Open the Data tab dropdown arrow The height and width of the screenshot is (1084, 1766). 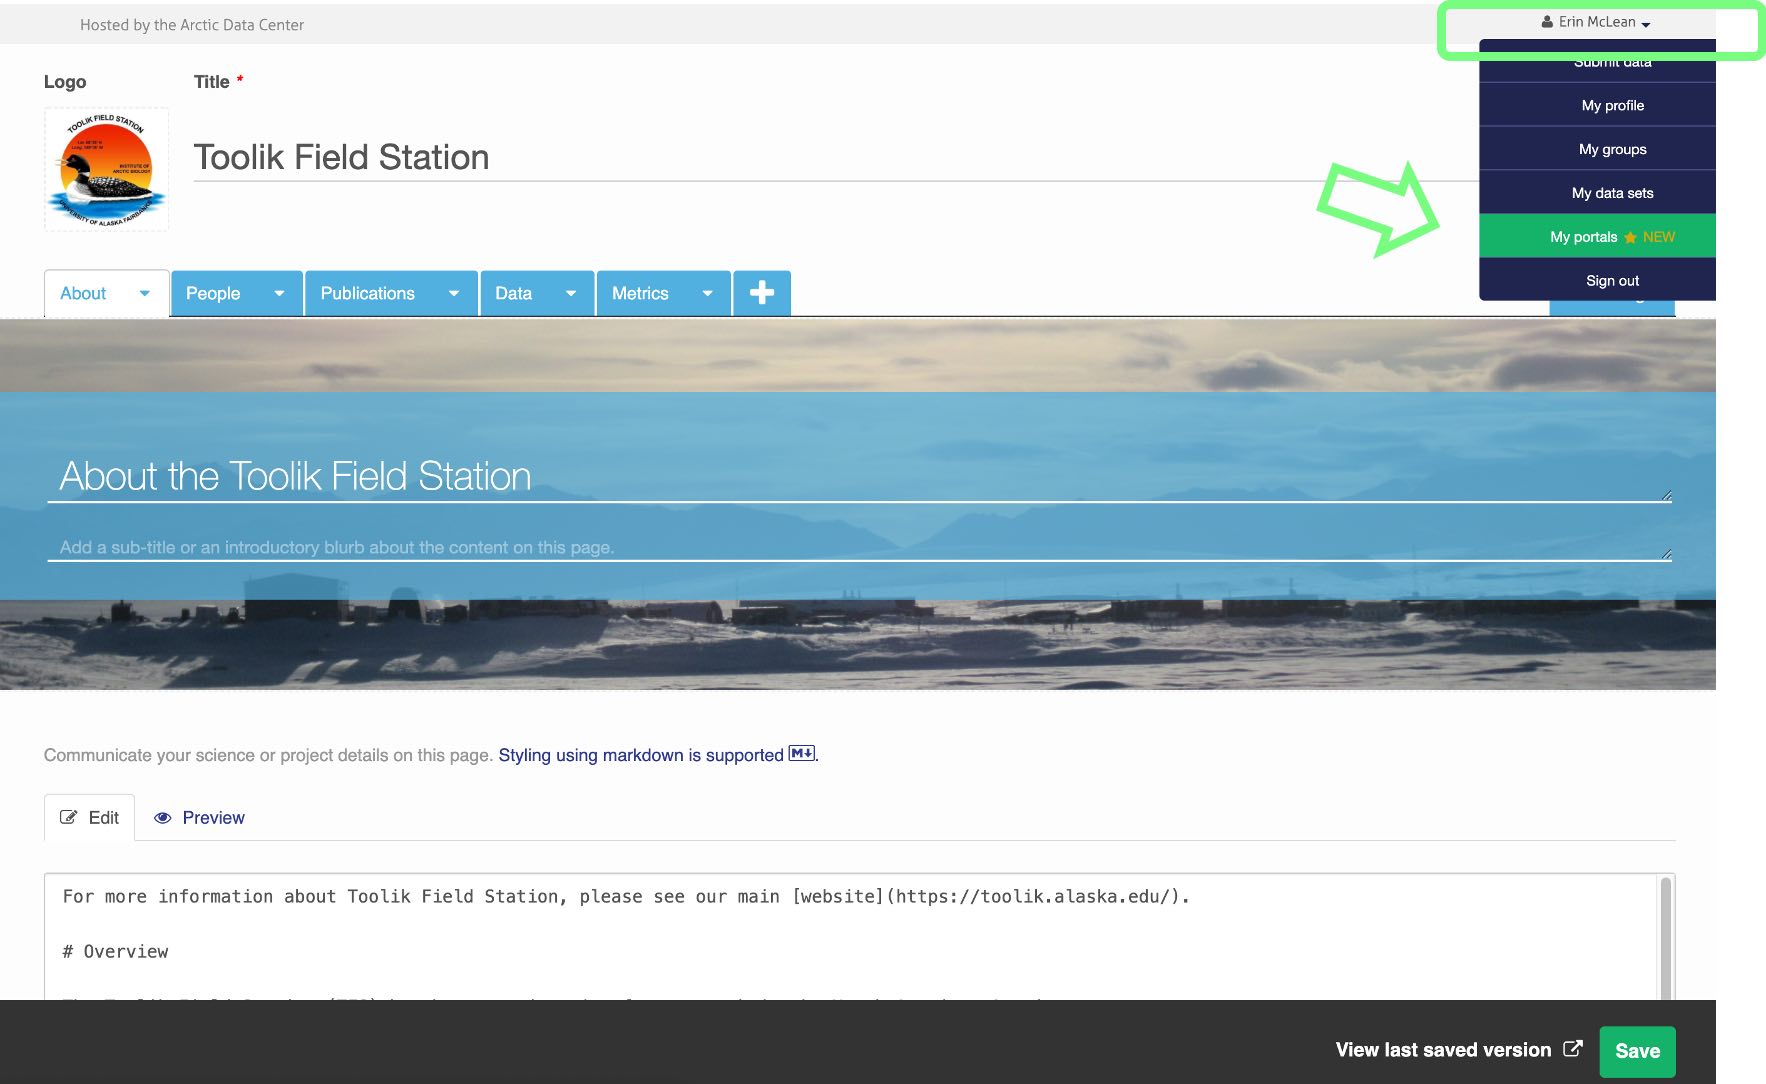(x=571, y=293)
